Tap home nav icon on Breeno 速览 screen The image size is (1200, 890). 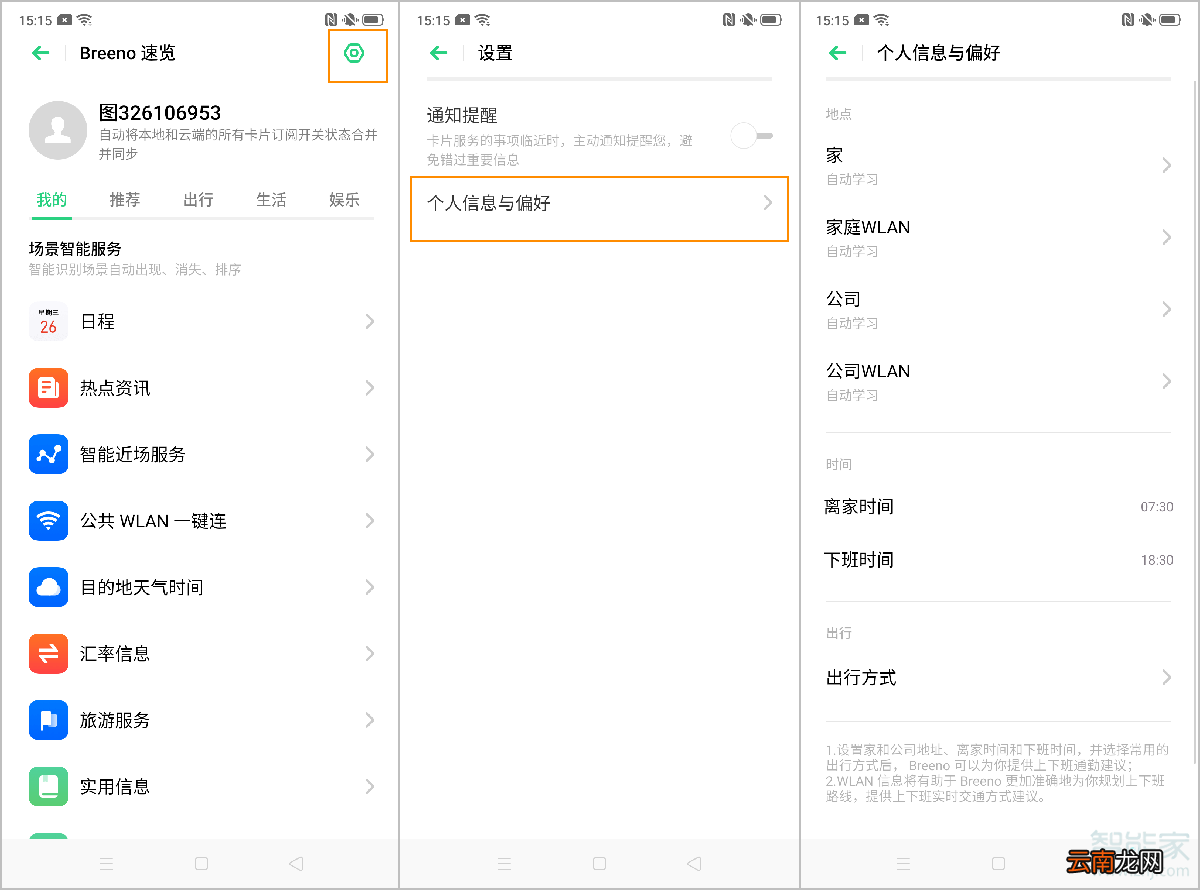coord(201,863)
